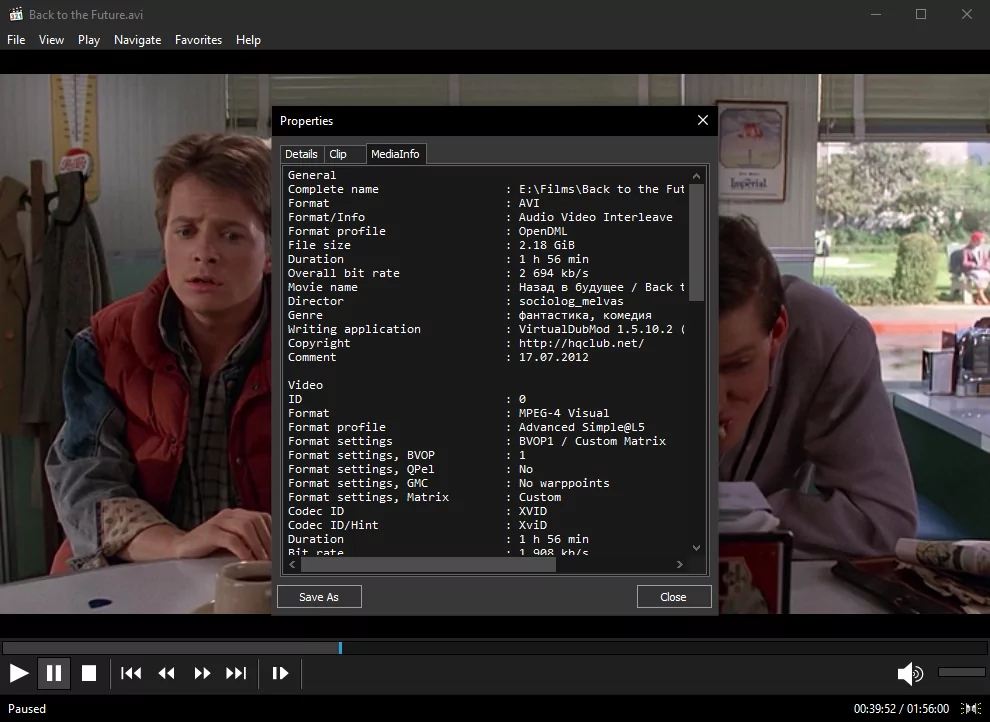The height and width of the screenshot is (722, 990).
Task: Minimize the player window
Action: tap(876, 14)
